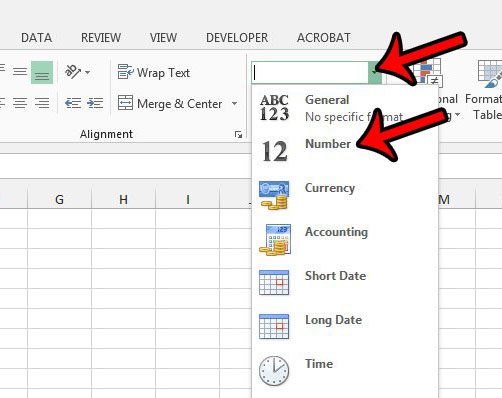502x398 pixels.
Task: Click the Decrease Indent icon
Action: point(73,103)
